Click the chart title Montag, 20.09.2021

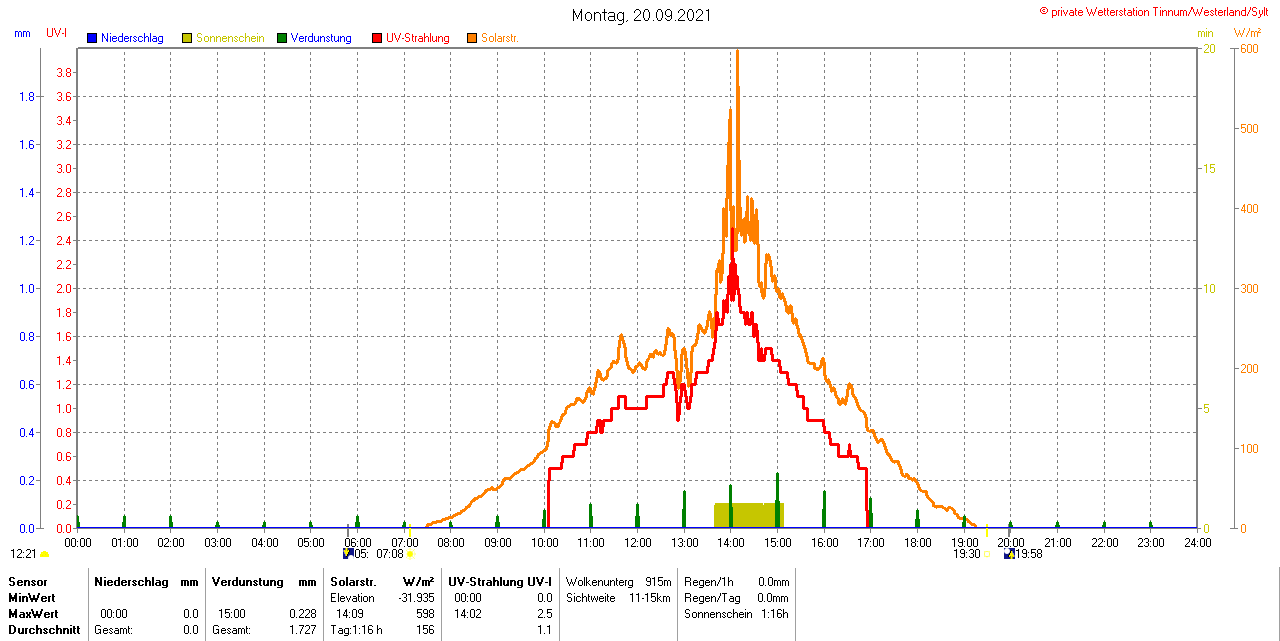point(640,16)
